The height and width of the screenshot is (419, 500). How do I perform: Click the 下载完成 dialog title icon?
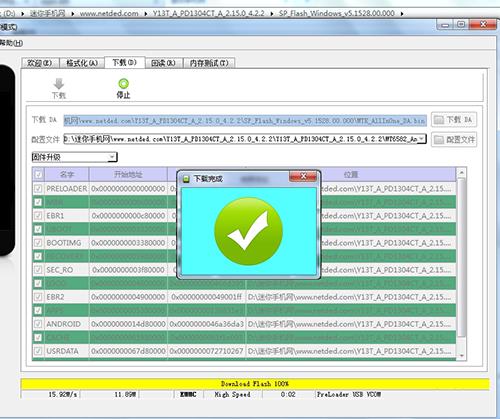pyautogui.click(x=186, y=179)
